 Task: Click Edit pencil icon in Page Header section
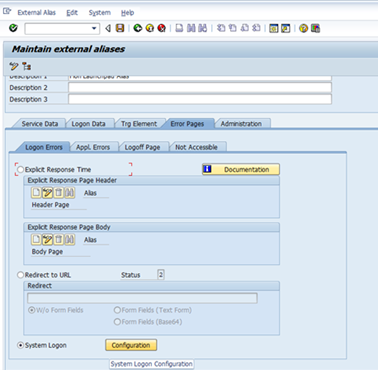[x=47, y=193]
